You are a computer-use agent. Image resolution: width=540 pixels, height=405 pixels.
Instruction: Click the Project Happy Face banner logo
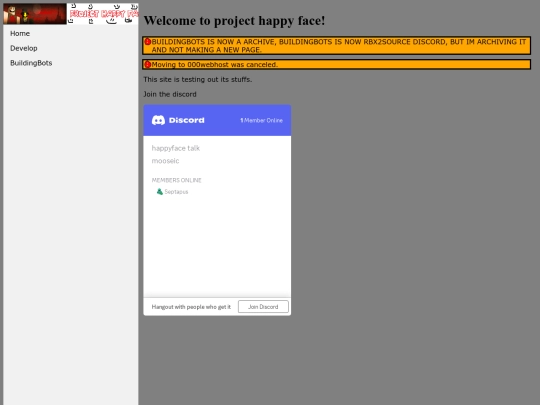(103, 14)
